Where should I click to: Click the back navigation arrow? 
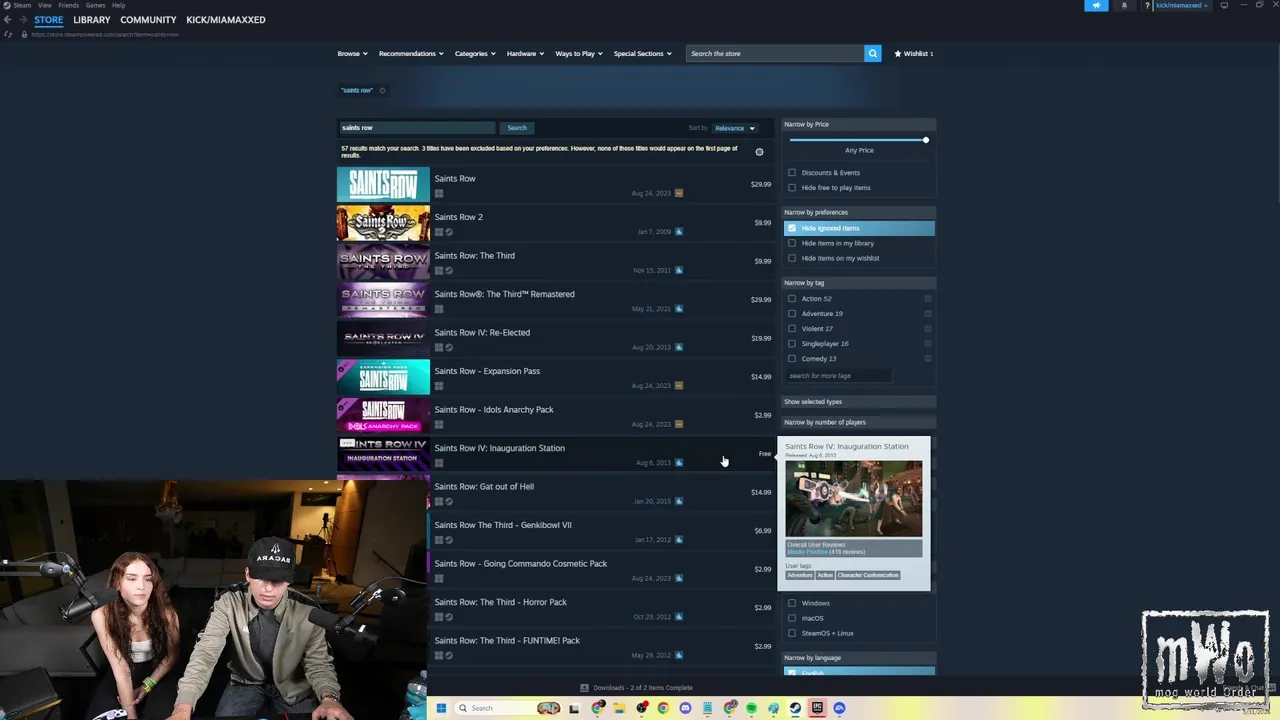click(x=7, y=20)
